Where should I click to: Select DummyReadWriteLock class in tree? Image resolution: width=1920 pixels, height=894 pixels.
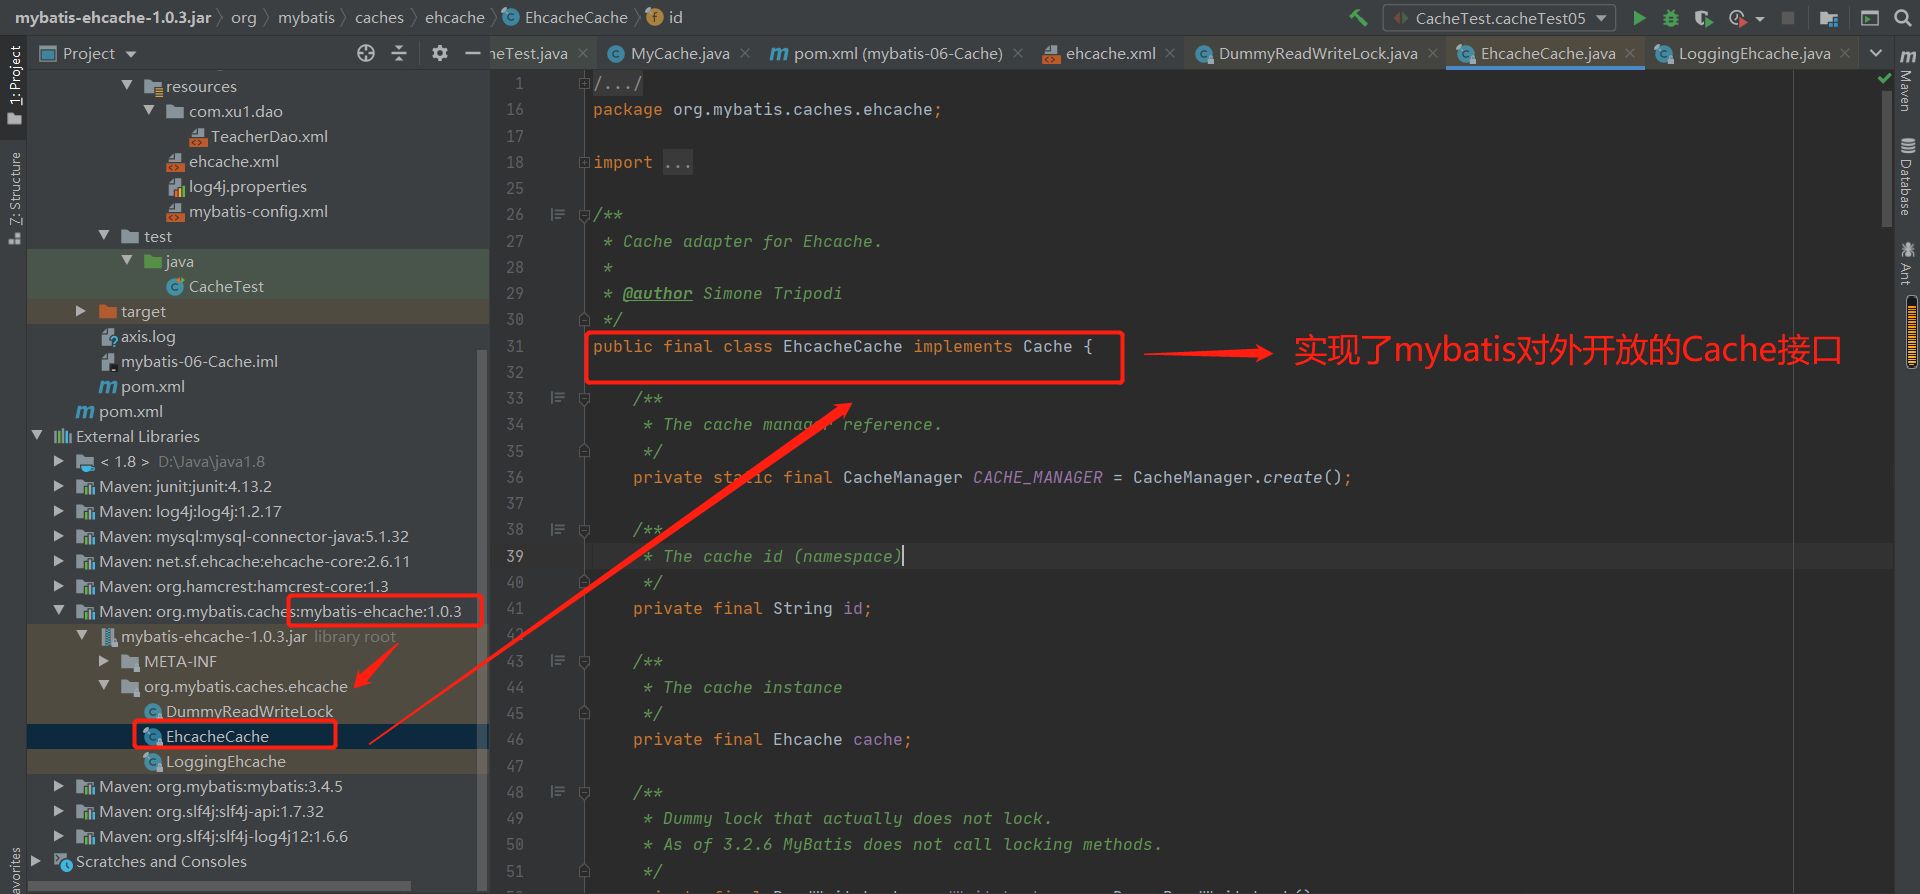point(239,711)
